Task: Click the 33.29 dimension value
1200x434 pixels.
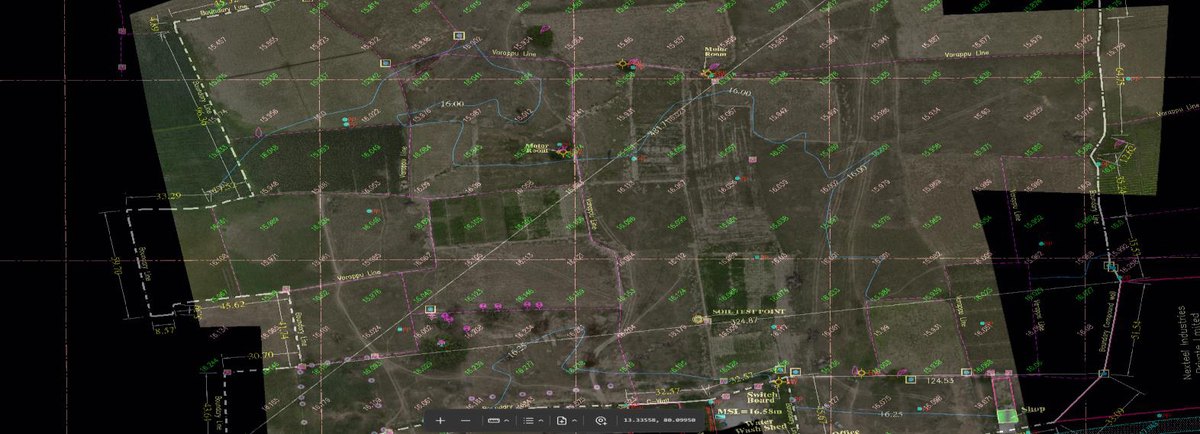Action: (169, 194)
